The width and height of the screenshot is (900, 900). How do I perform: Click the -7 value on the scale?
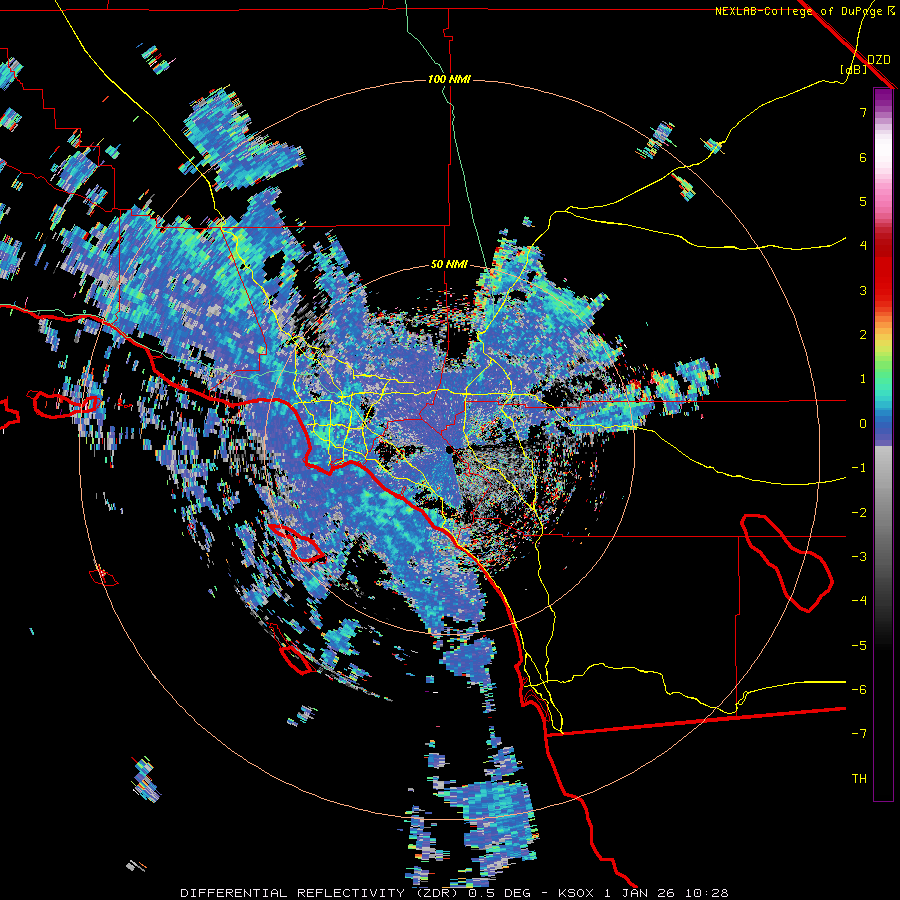[x=859, y=734]
